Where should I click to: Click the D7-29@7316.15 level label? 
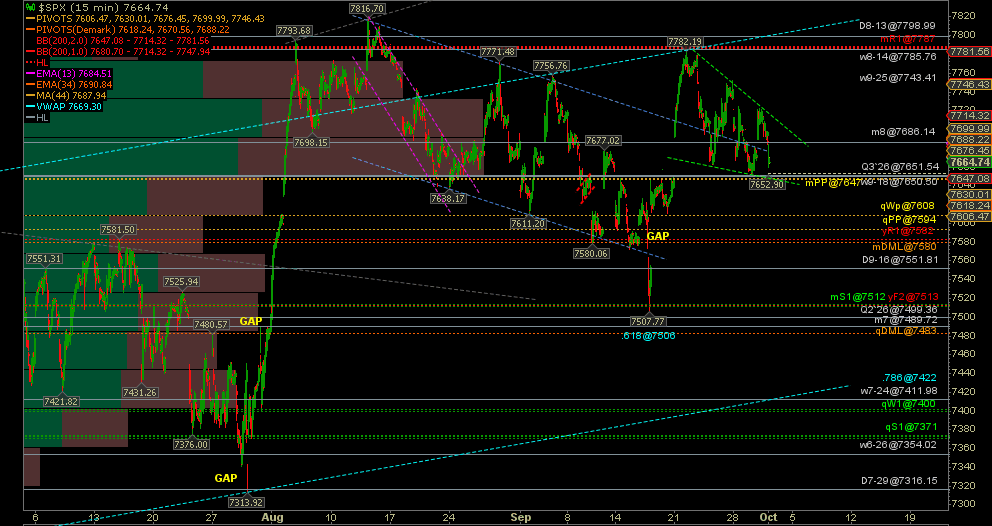pyautogui.click(x=898, y=480)
